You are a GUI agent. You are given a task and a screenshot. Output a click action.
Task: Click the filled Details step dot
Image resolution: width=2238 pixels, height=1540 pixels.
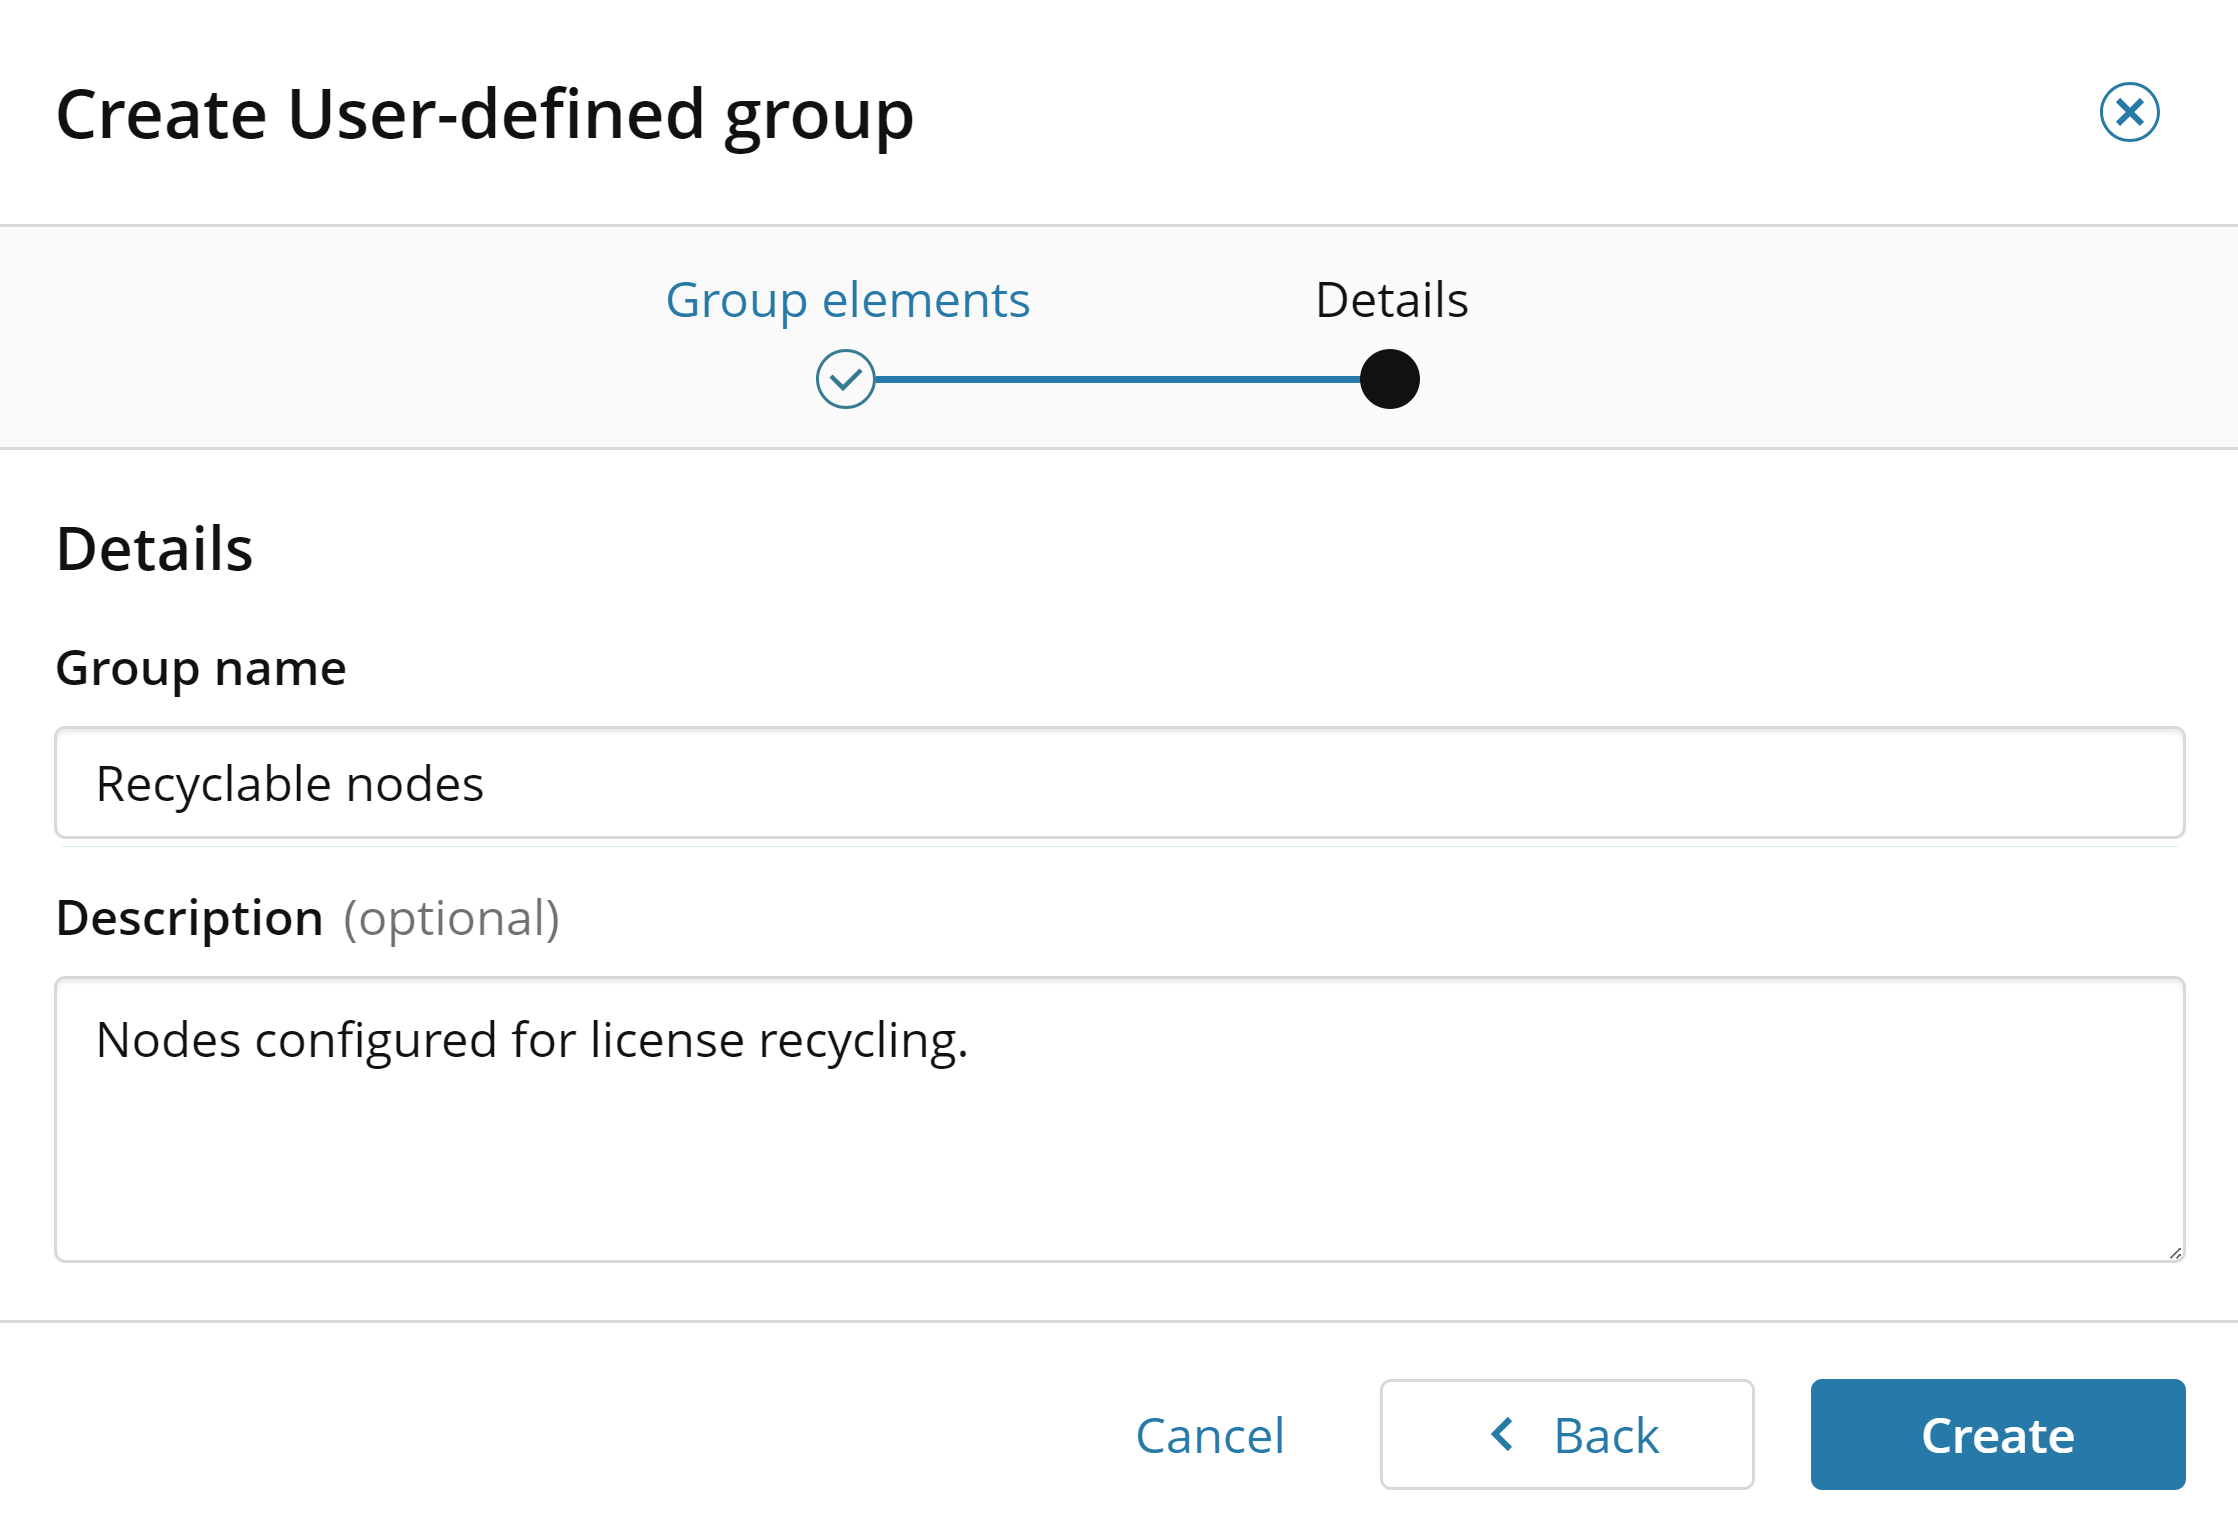point(1389,379)
